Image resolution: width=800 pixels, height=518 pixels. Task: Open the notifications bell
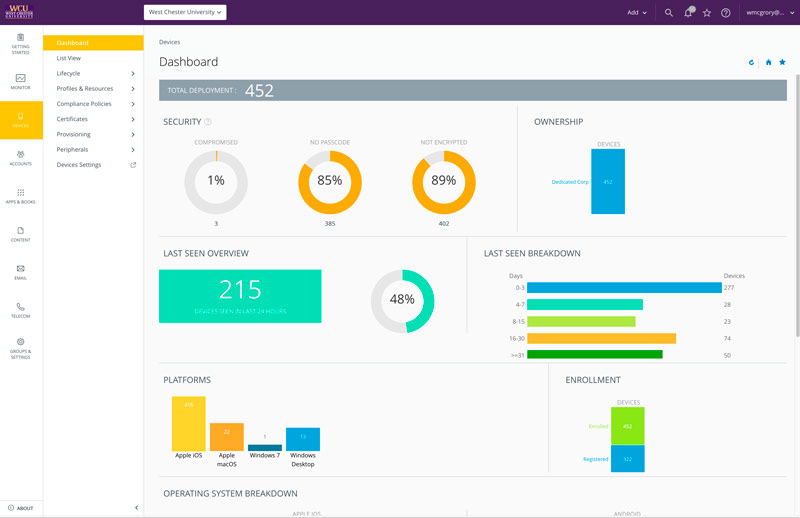pos(688,13)
